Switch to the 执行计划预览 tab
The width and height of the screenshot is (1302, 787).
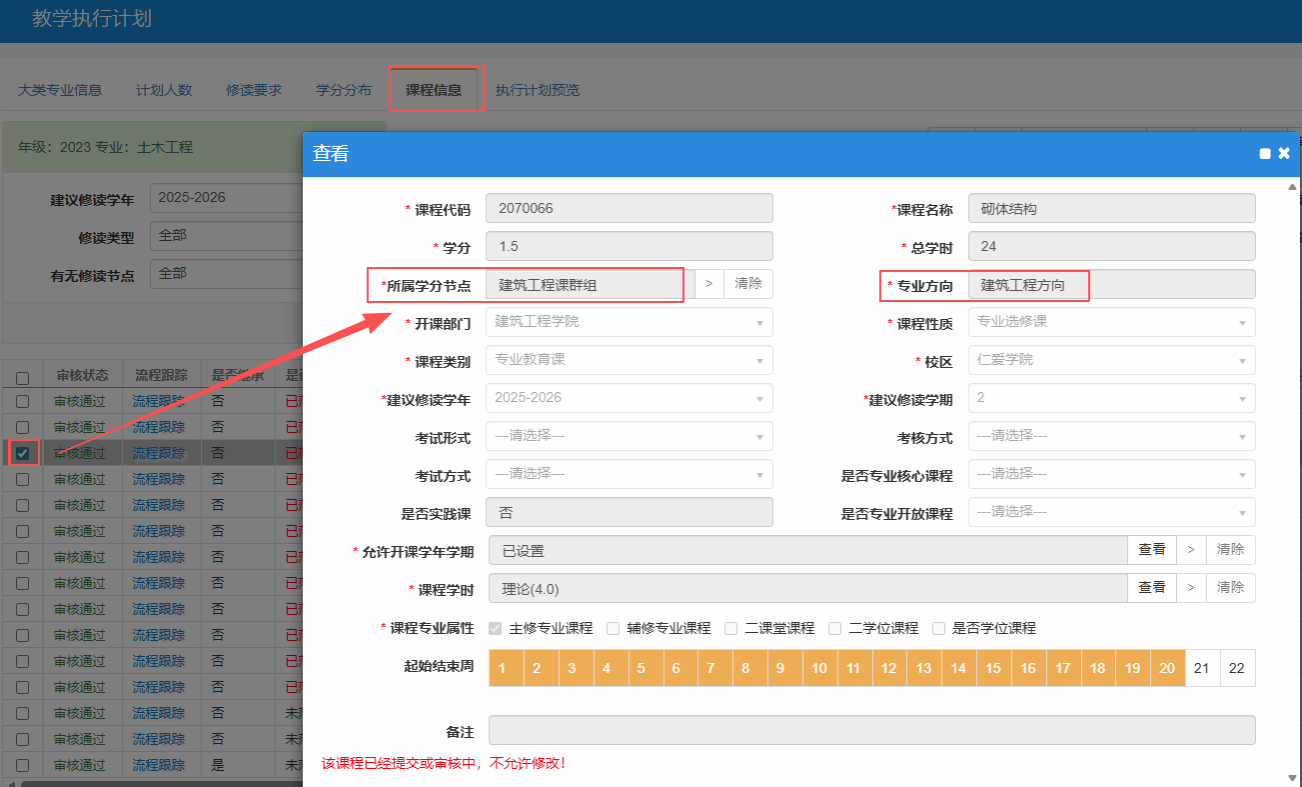click(x=537, y=90)
